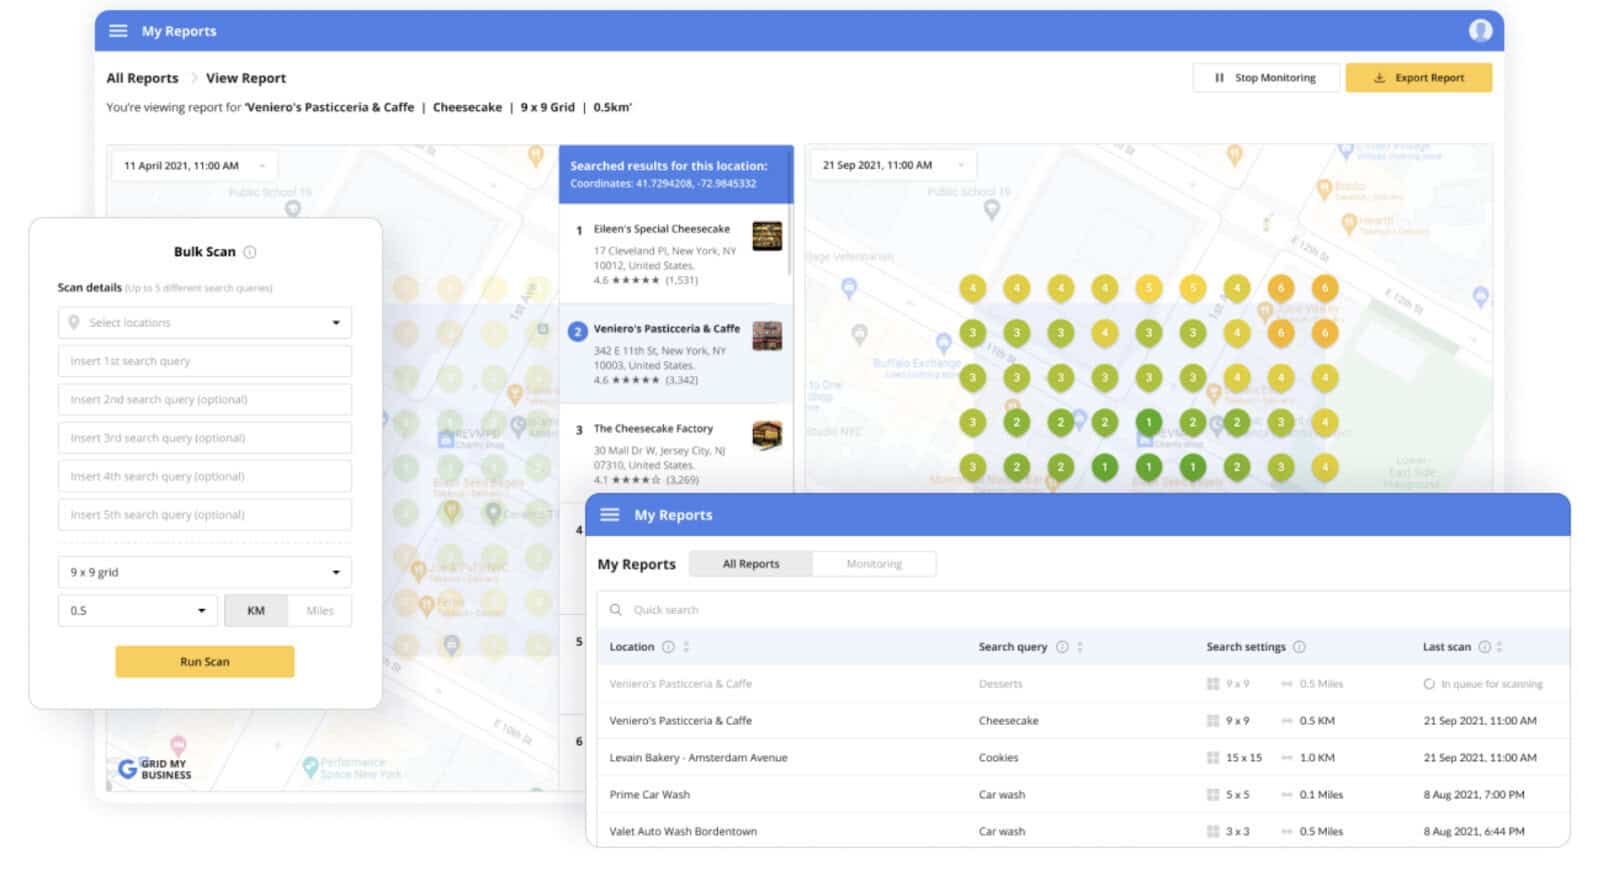Viewport: 1600px width, 870px height.
Task: Click the grid icon in Cookies row
Action: pos(1212,758)
